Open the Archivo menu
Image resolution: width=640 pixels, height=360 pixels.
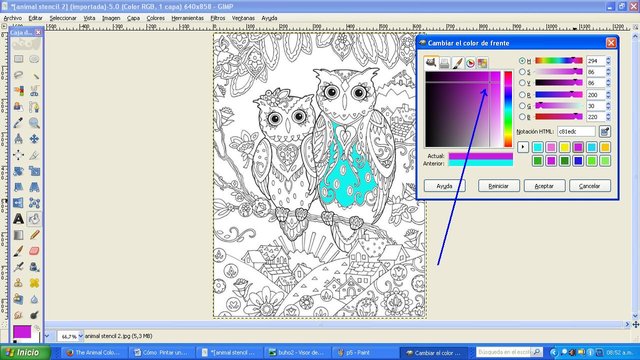click(x=13, y=18)
